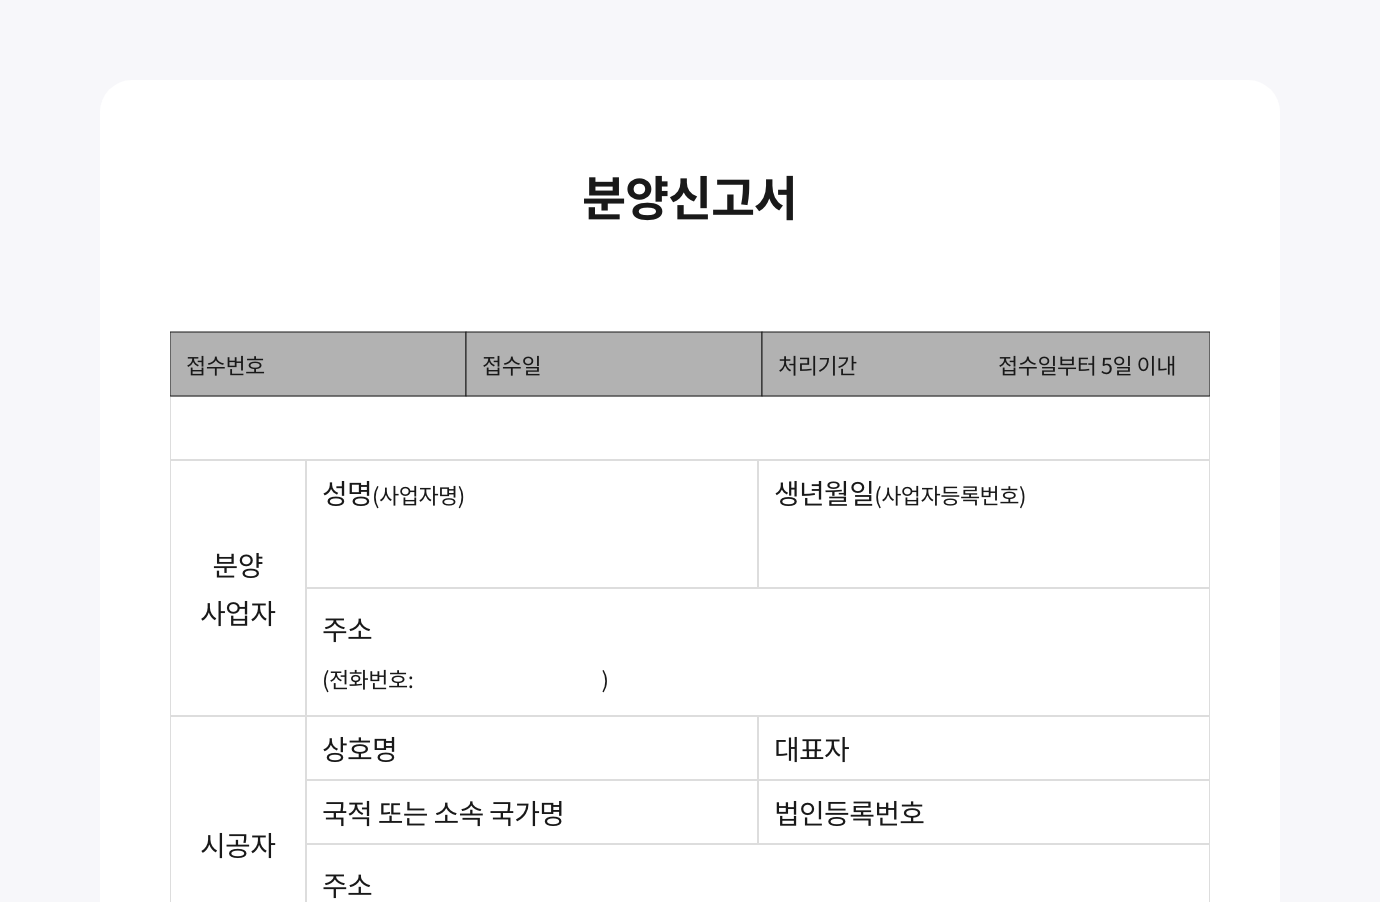The height and width of the screenshot is (902, 1380).
Task: Click the empty row below the gray header
Action: 689,428
